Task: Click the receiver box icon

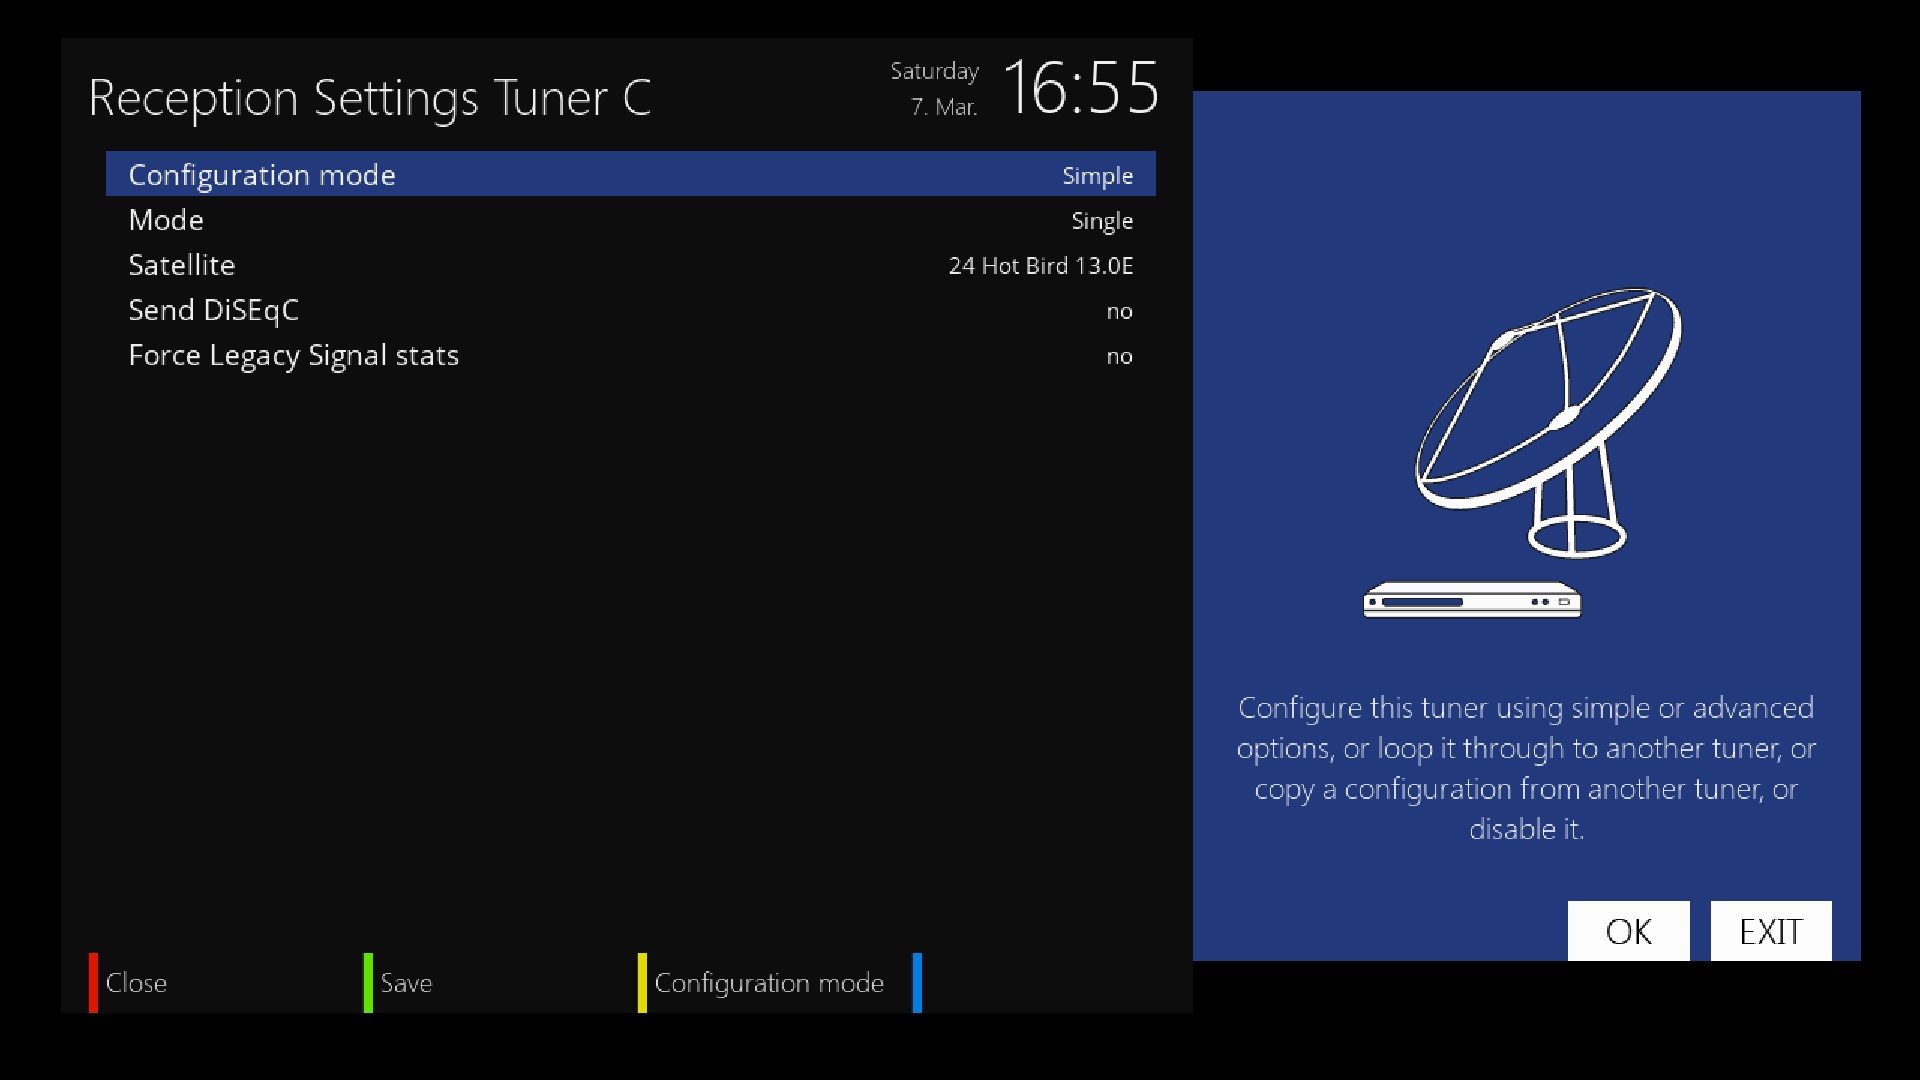Action: (x=1472, y=600)
